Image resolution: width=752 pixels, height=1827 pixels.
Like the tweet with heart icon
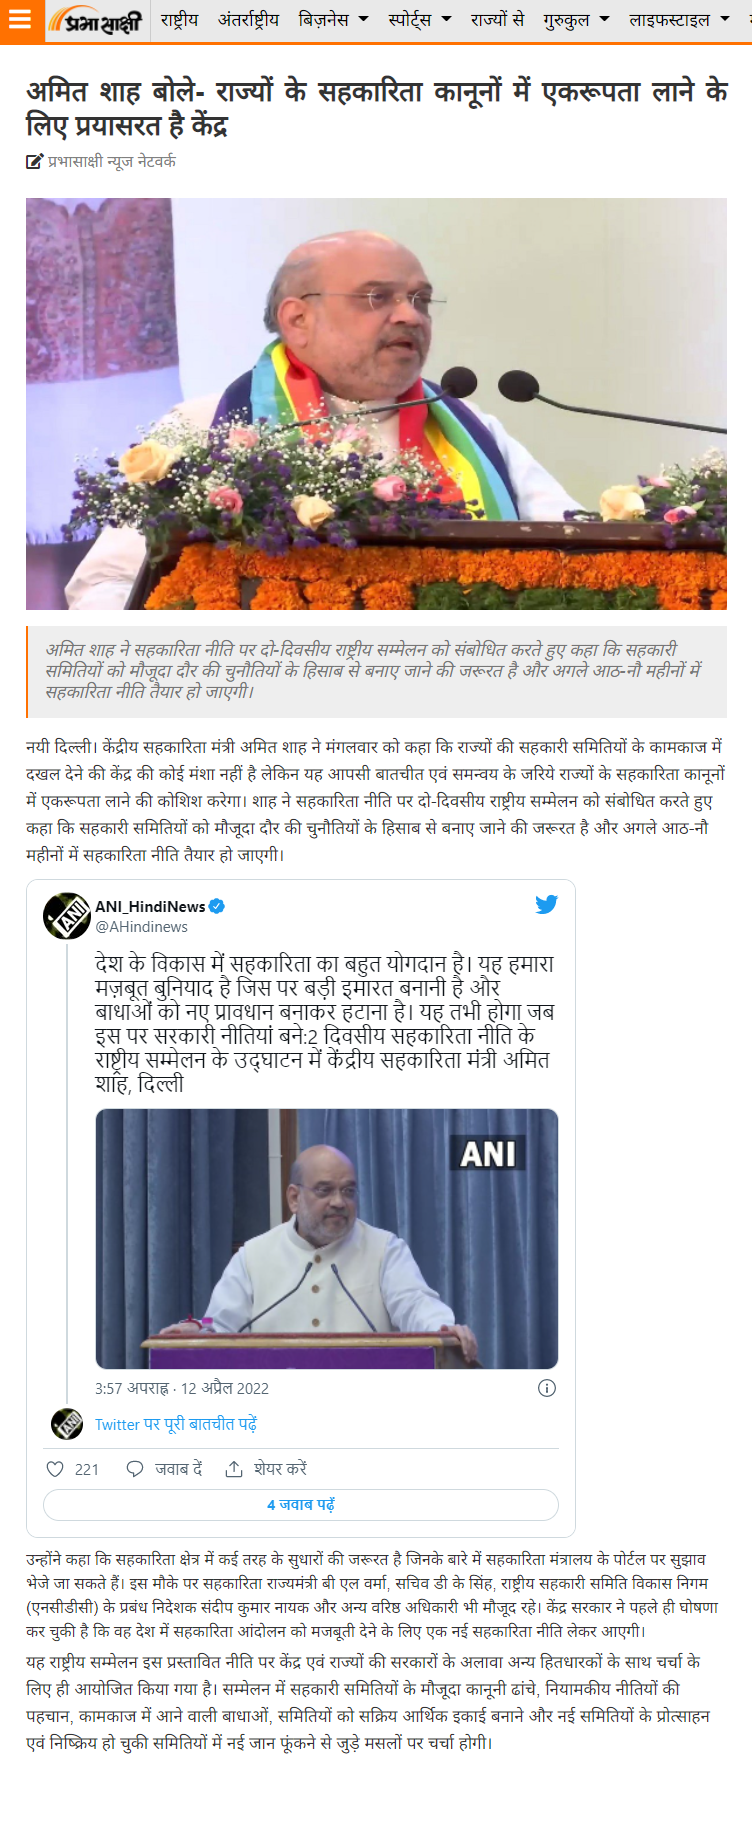(x=56, y=1469)
